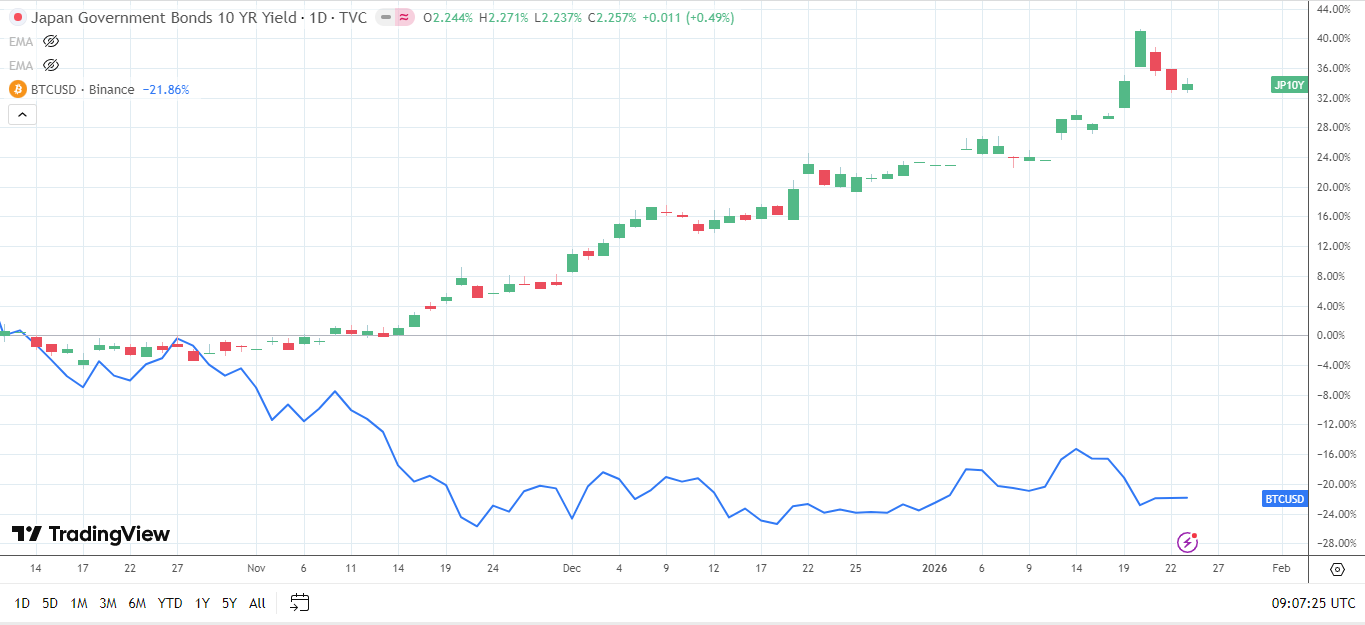This screenshot has height=625, width=1365.
Task: Click the Dec label on time axis
Action: coord(571,568)
